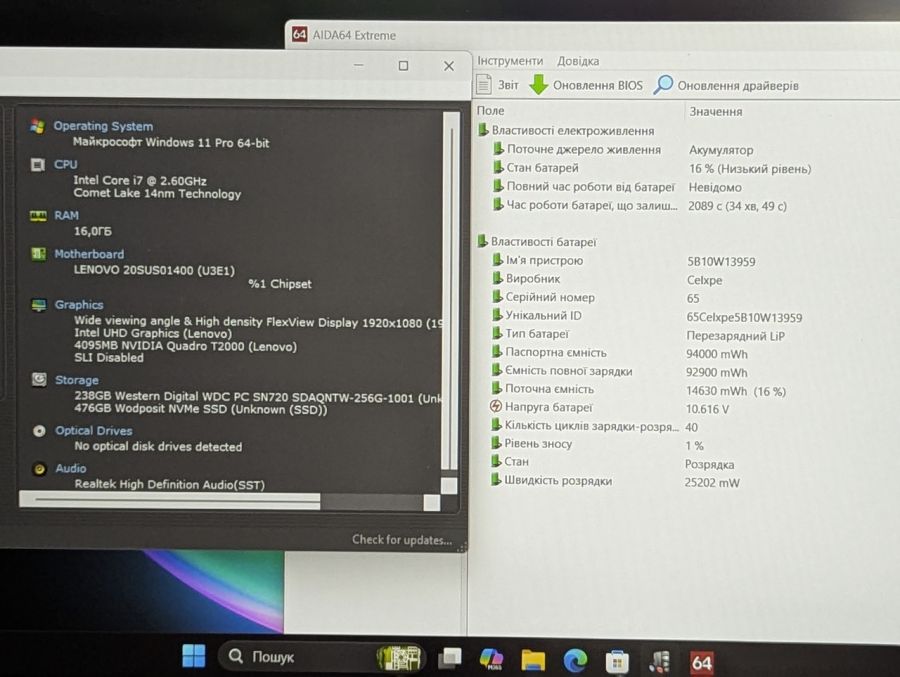Select the Ім'я пристрою row

coord(623,261)
